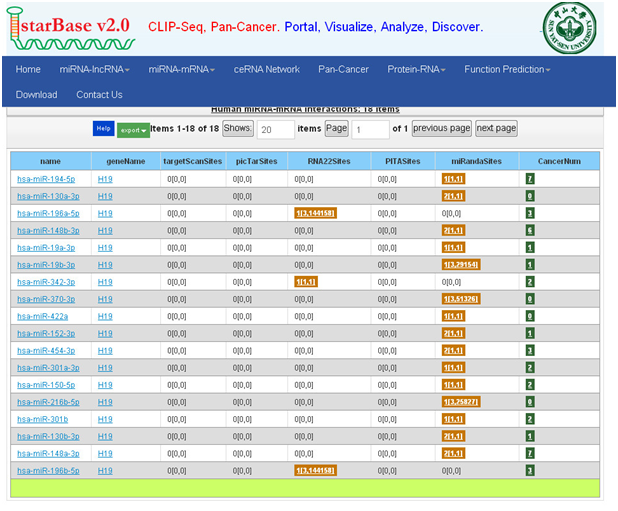Open the Function Prediction dropdown menu

(507, 69)
